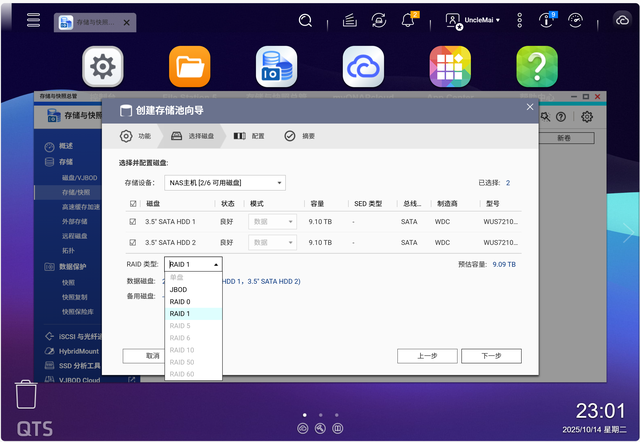Open the UncleMai user account dropdown

472,20
